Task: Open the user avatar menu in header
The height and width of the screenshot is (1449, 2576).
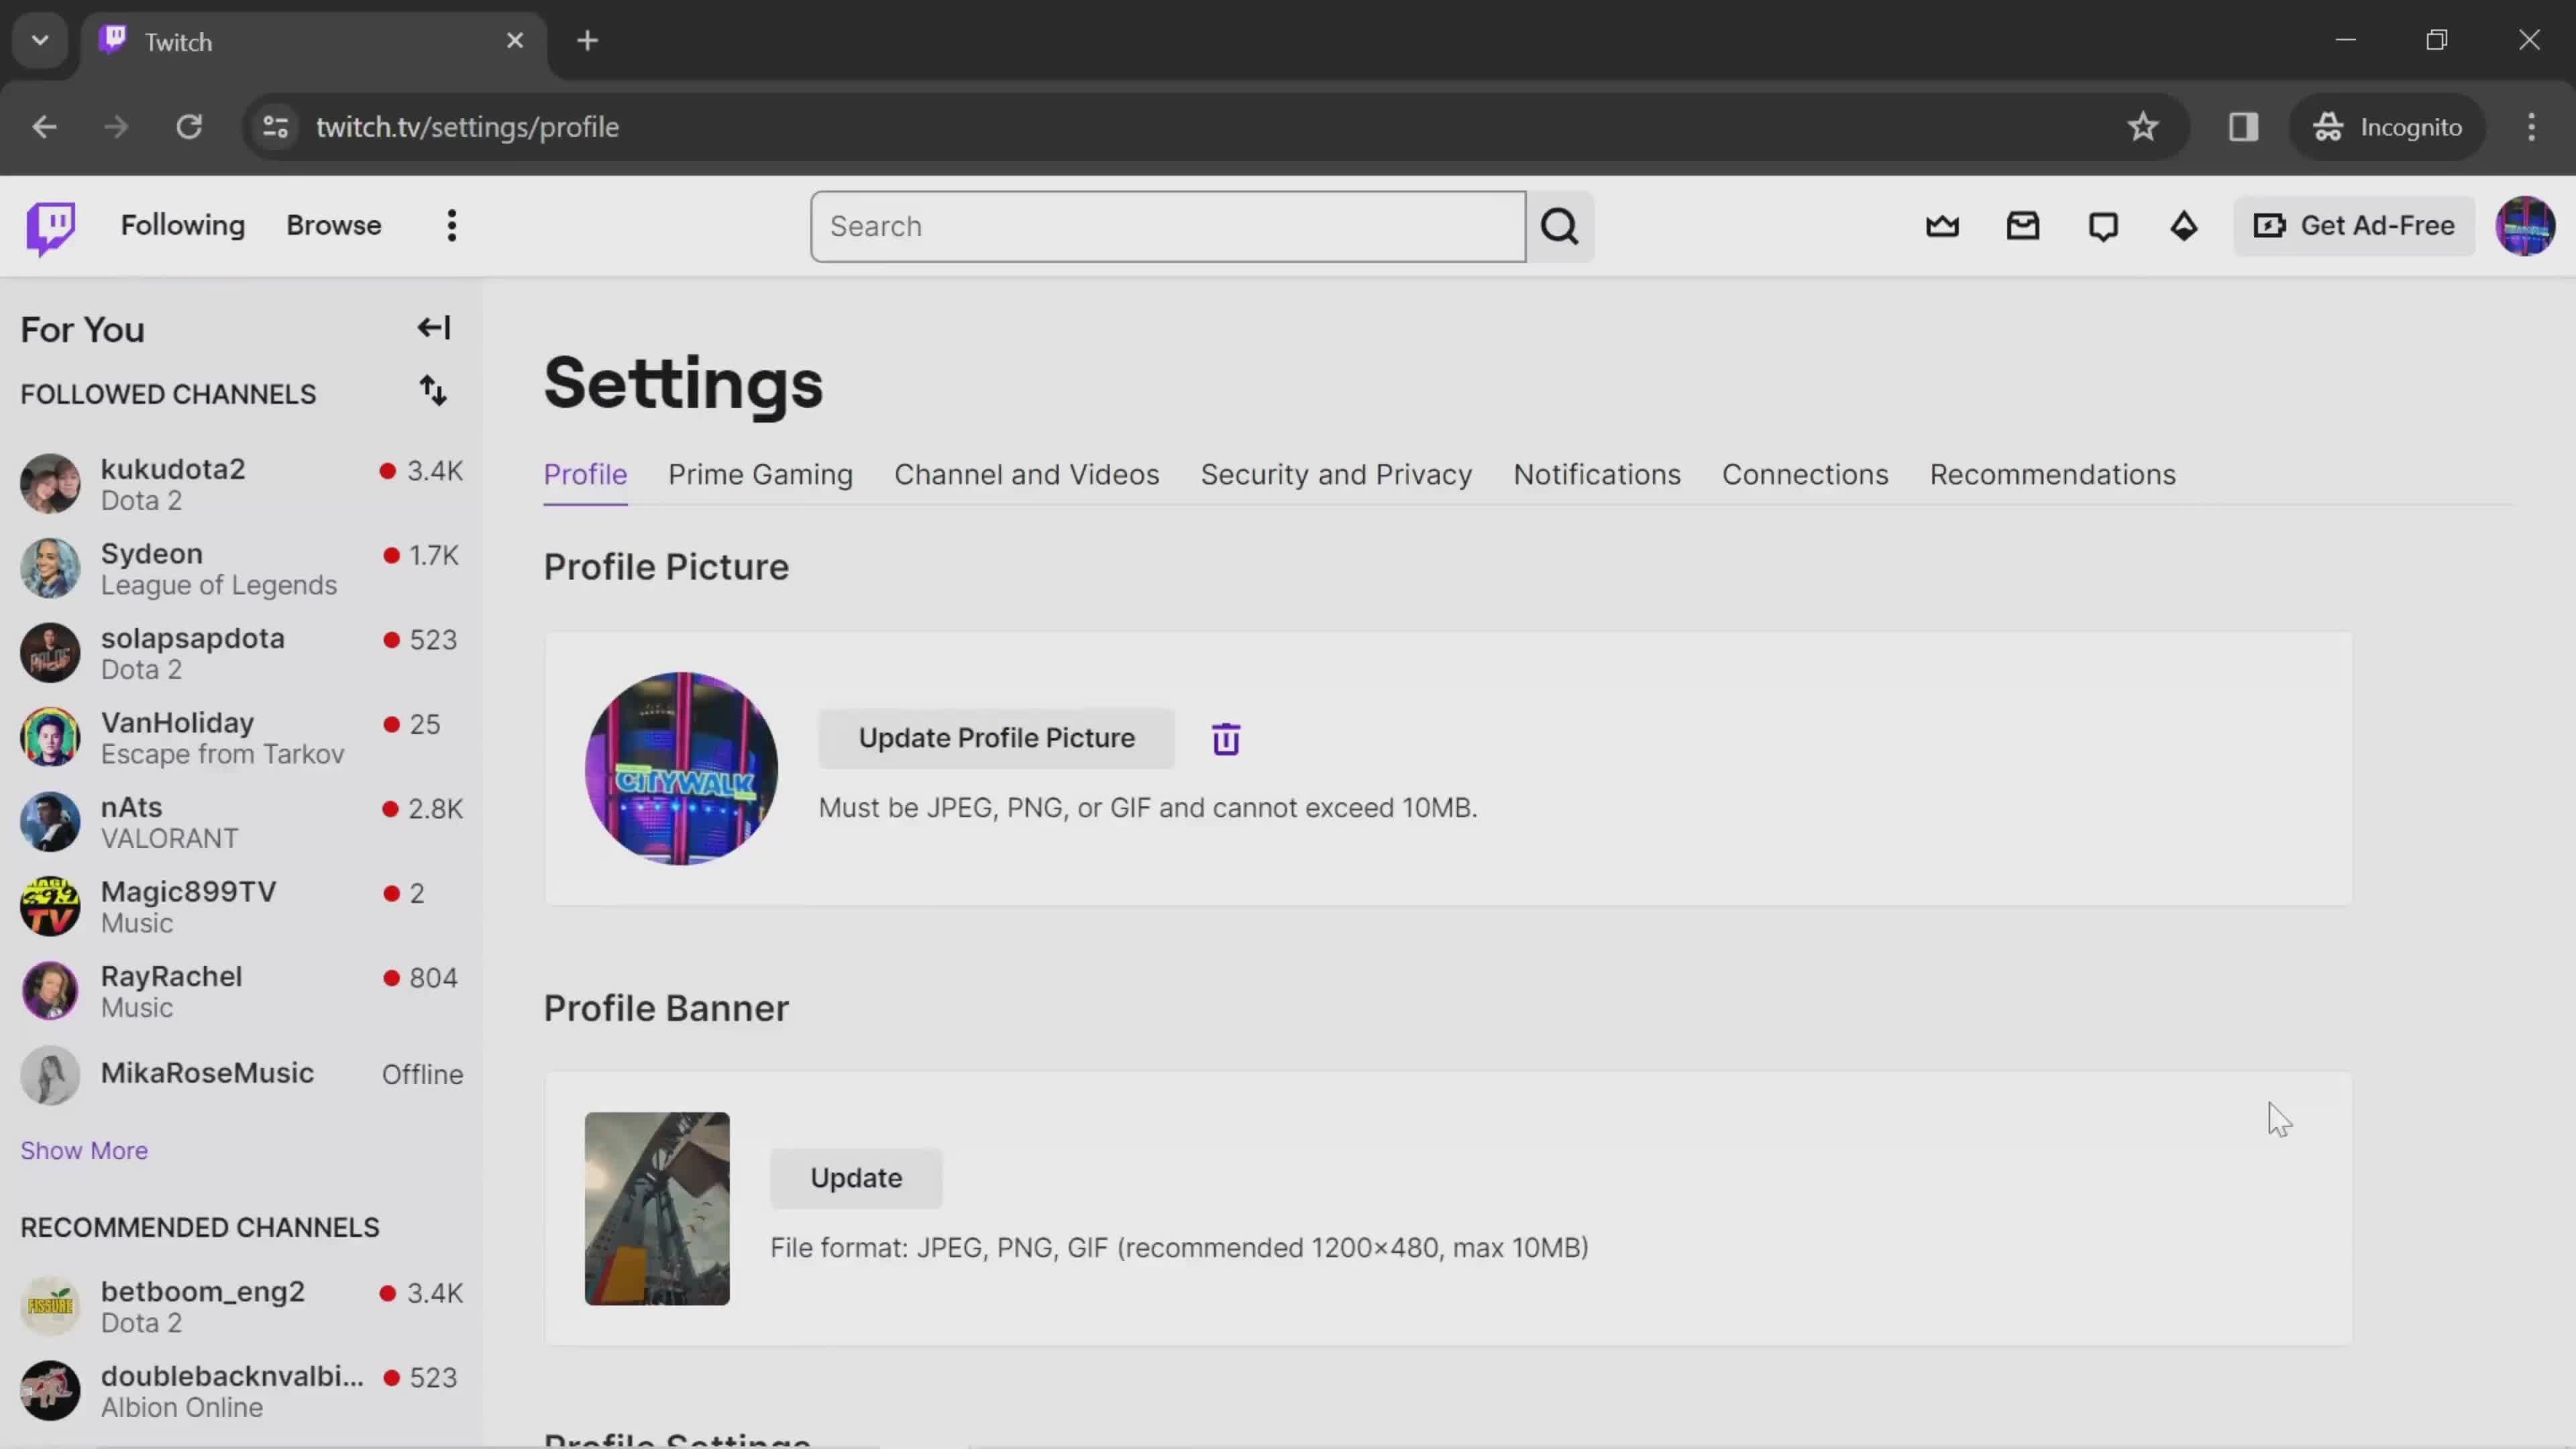Action: click(x=2525, y=226)
